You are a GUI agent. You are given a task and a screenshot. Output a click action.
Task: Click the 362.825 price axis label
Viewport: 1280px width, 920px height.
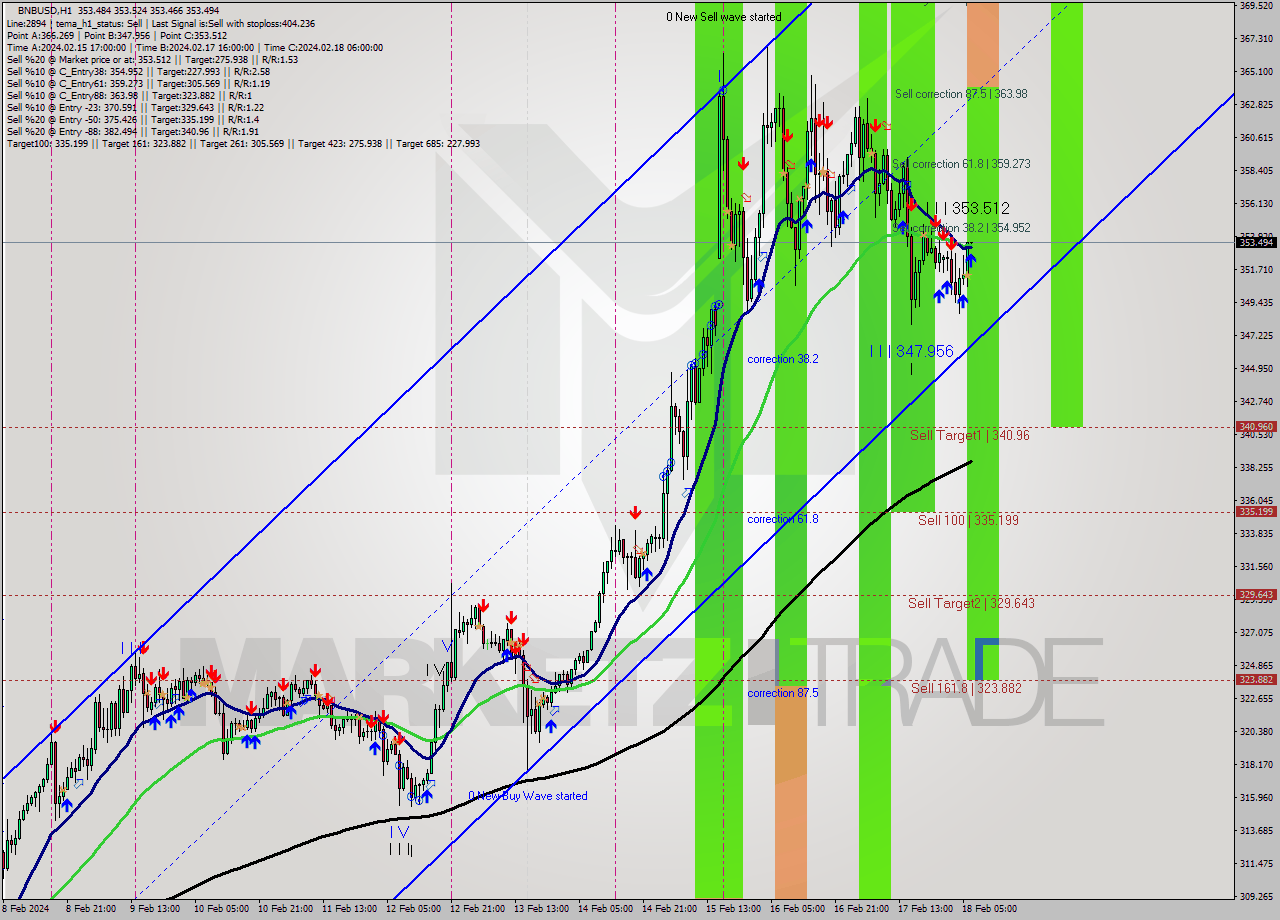pyautogui.click(x=1256, y=104)
